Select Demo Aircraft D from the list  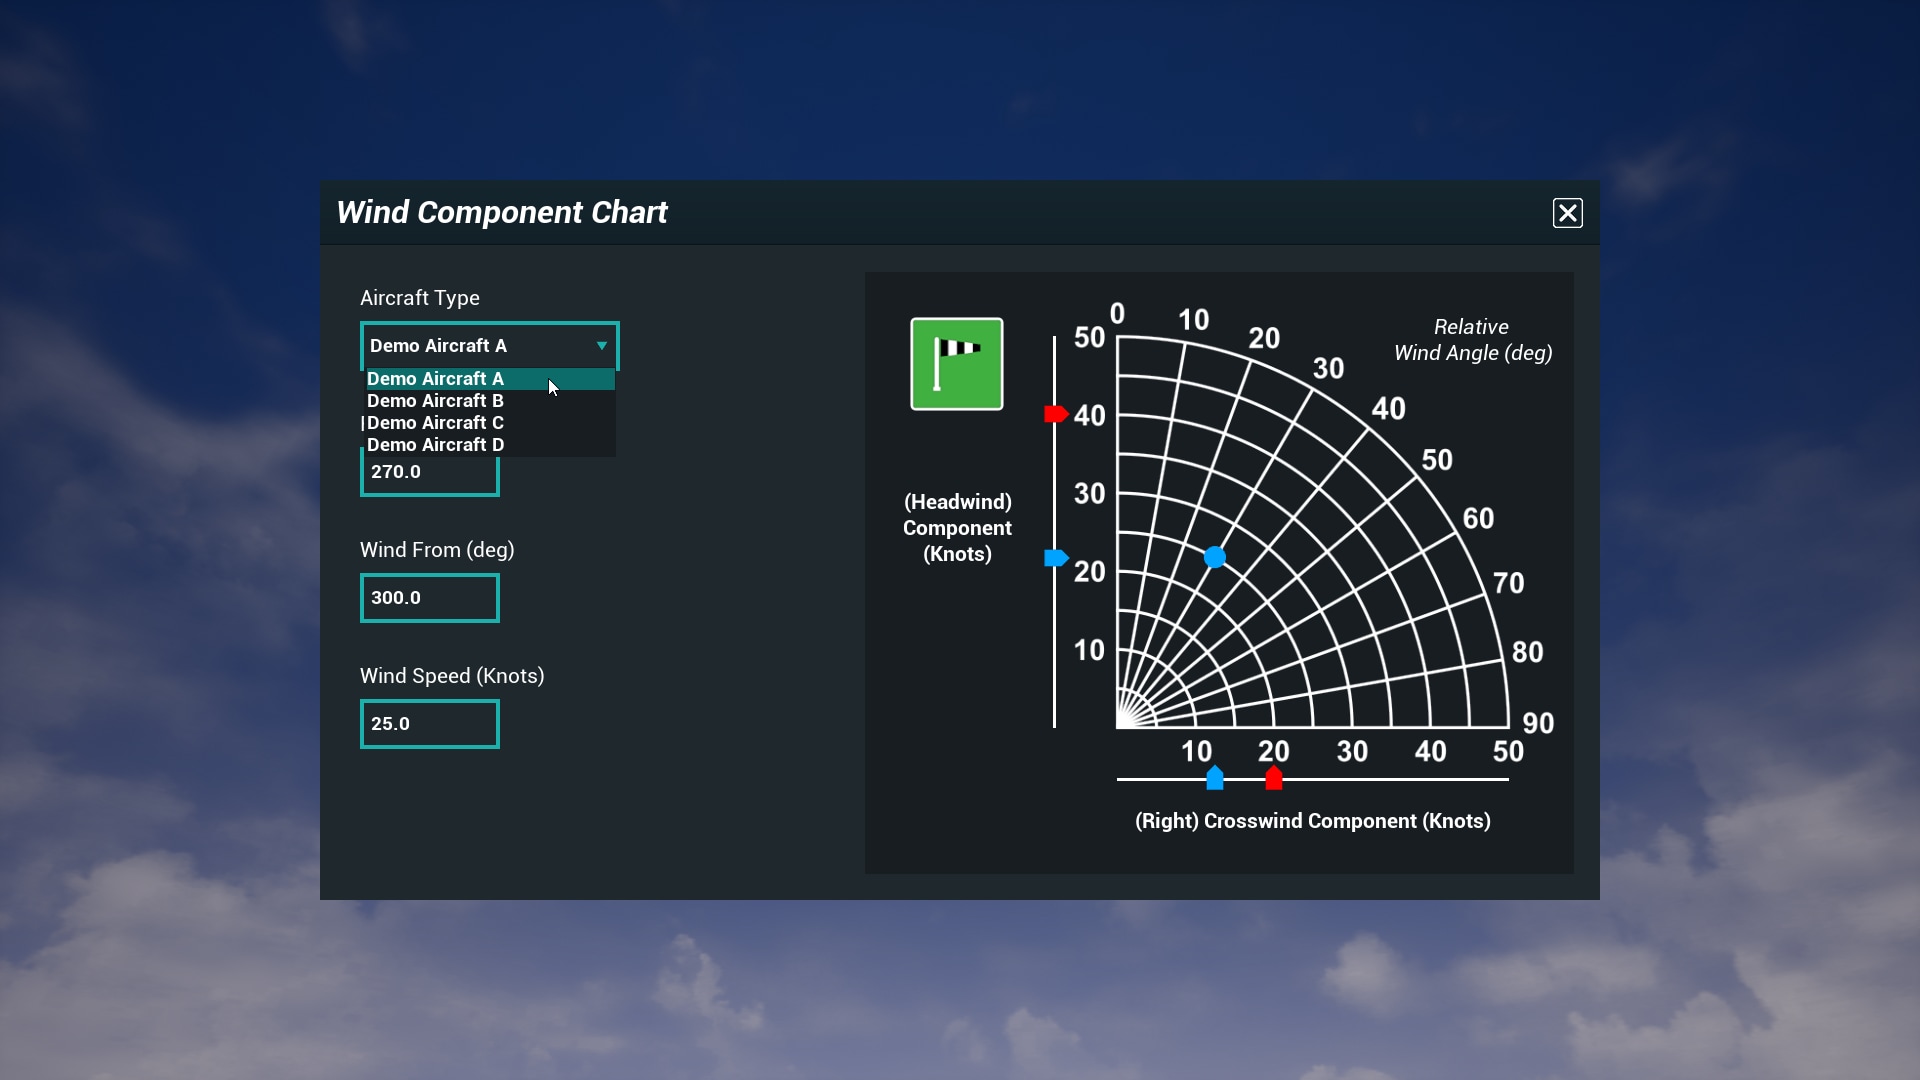coord(434,444)
